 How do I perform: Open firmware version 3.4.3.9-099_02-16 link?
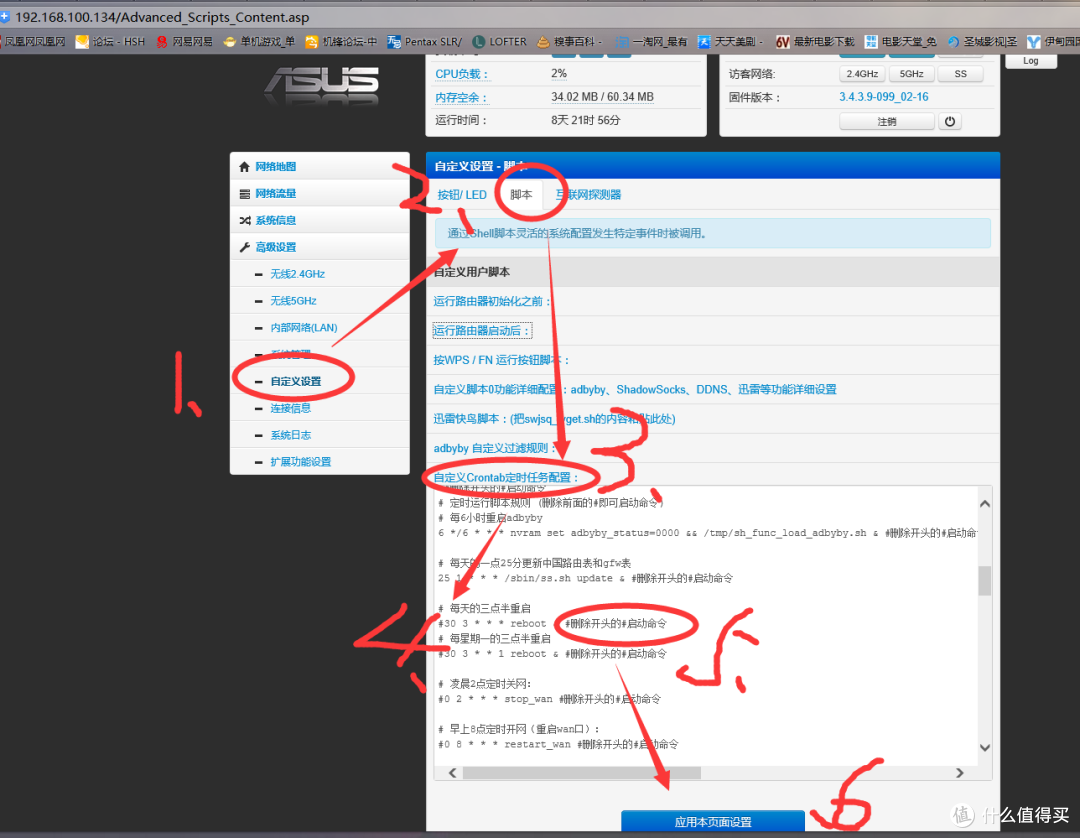tap(884, 97)
